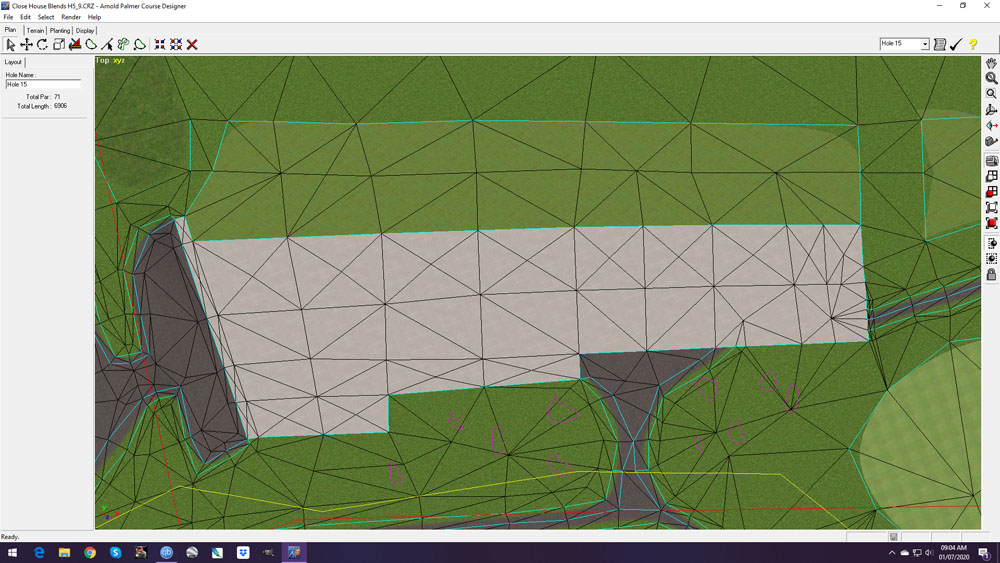Click the red X delete icon
The height and width of the screenshot is (563, 1000).
pyautogui.click(x=192, y=45)
